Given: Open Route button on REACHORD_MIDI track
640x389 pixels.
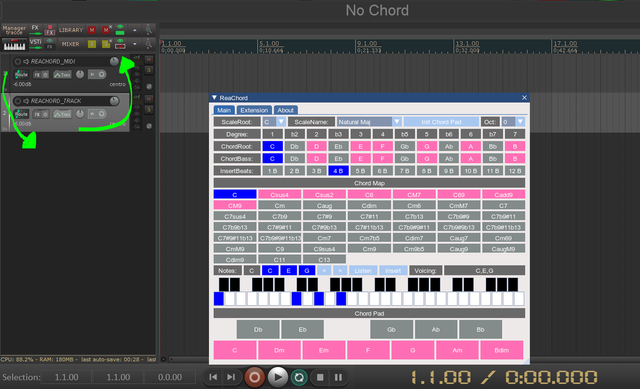Looking at the screenshot, I should 21,75.
